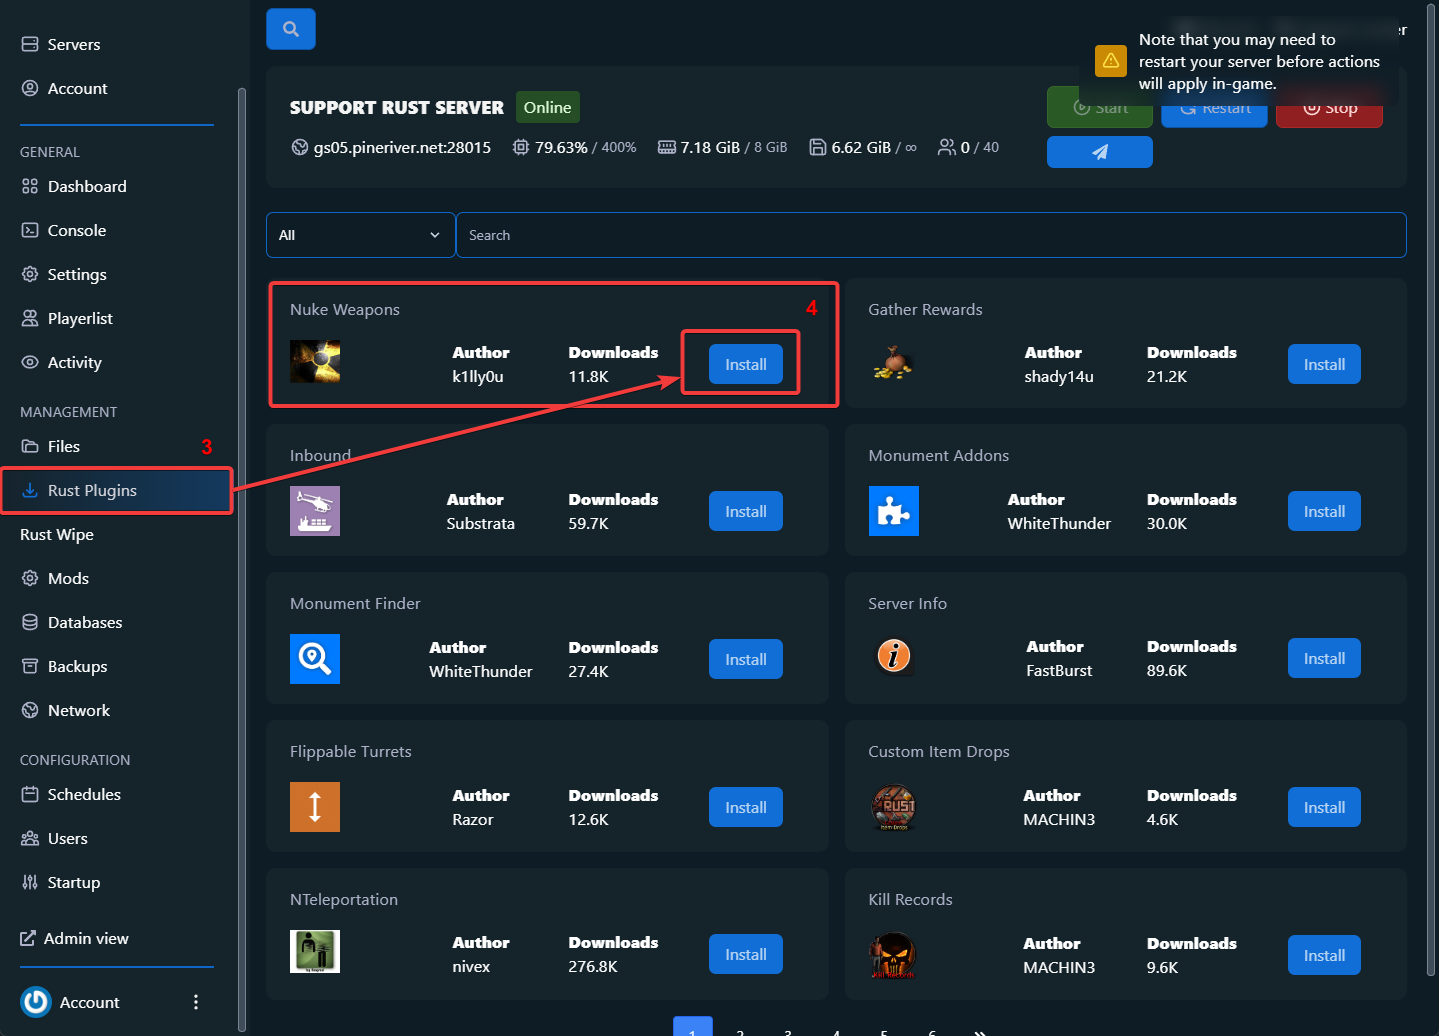The height and width of the screenshot is (1036, 1439).
Task: Install the Monument Finder plugin
Action: 746,659
